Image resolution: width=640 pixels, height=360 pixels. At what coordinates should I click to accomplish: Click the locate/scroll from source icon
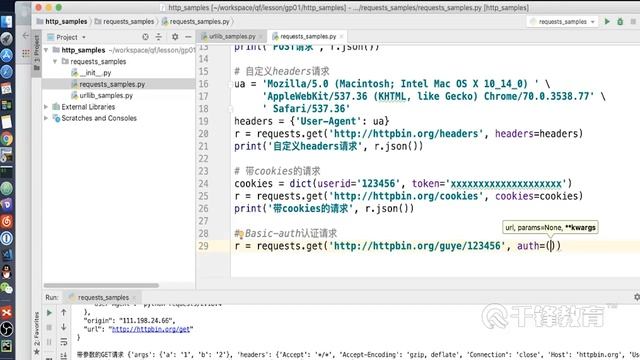point(145,37)
